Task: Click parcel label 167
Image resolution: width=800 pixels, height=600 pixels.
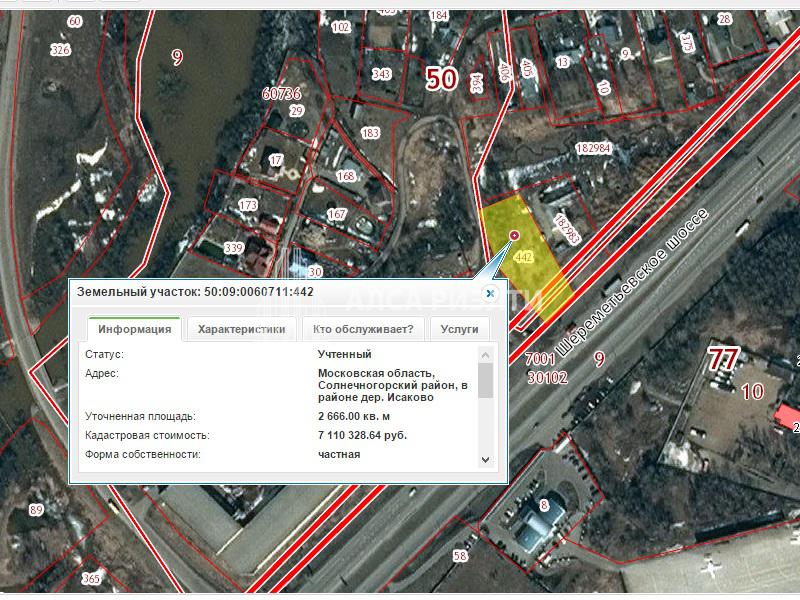Action: [x=337, y=214]
